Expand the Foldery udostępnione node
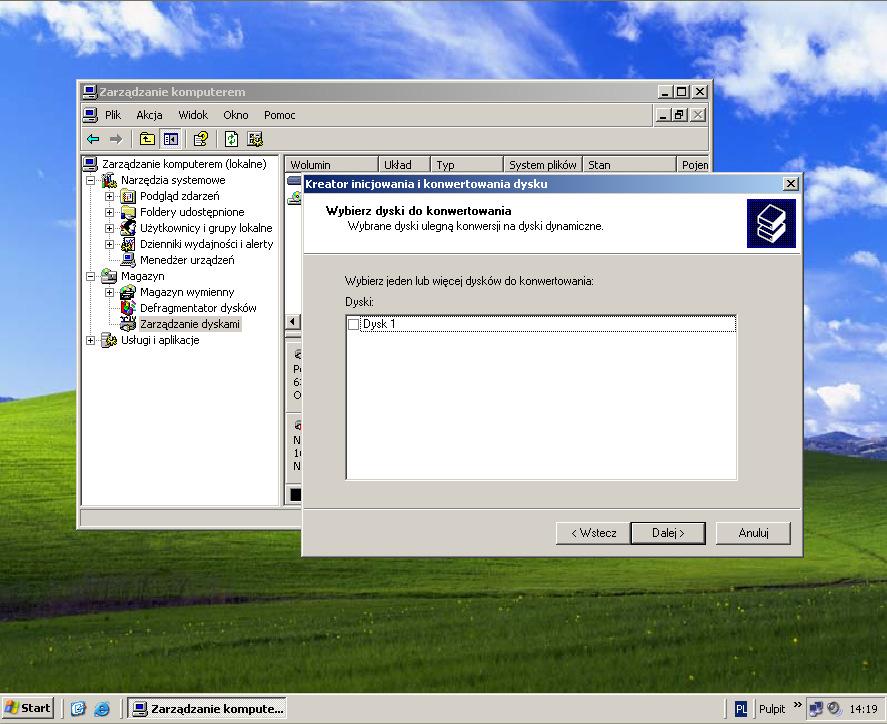 pyautogui.click(x=110, y=212)
